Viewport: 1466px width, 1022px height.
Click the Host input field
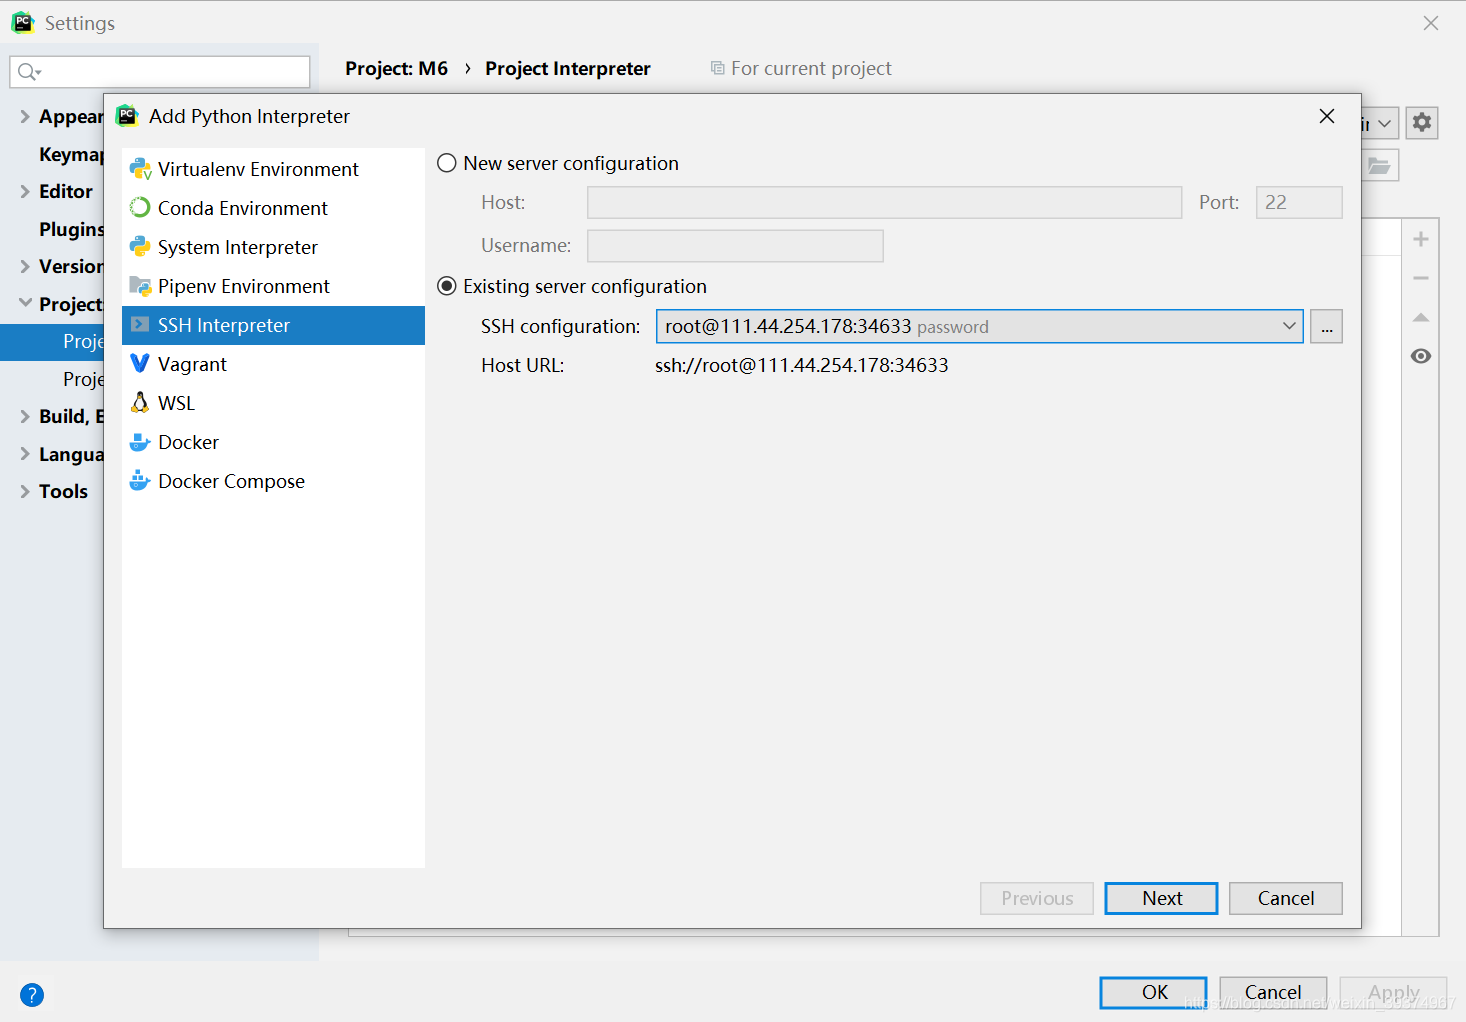884,202
